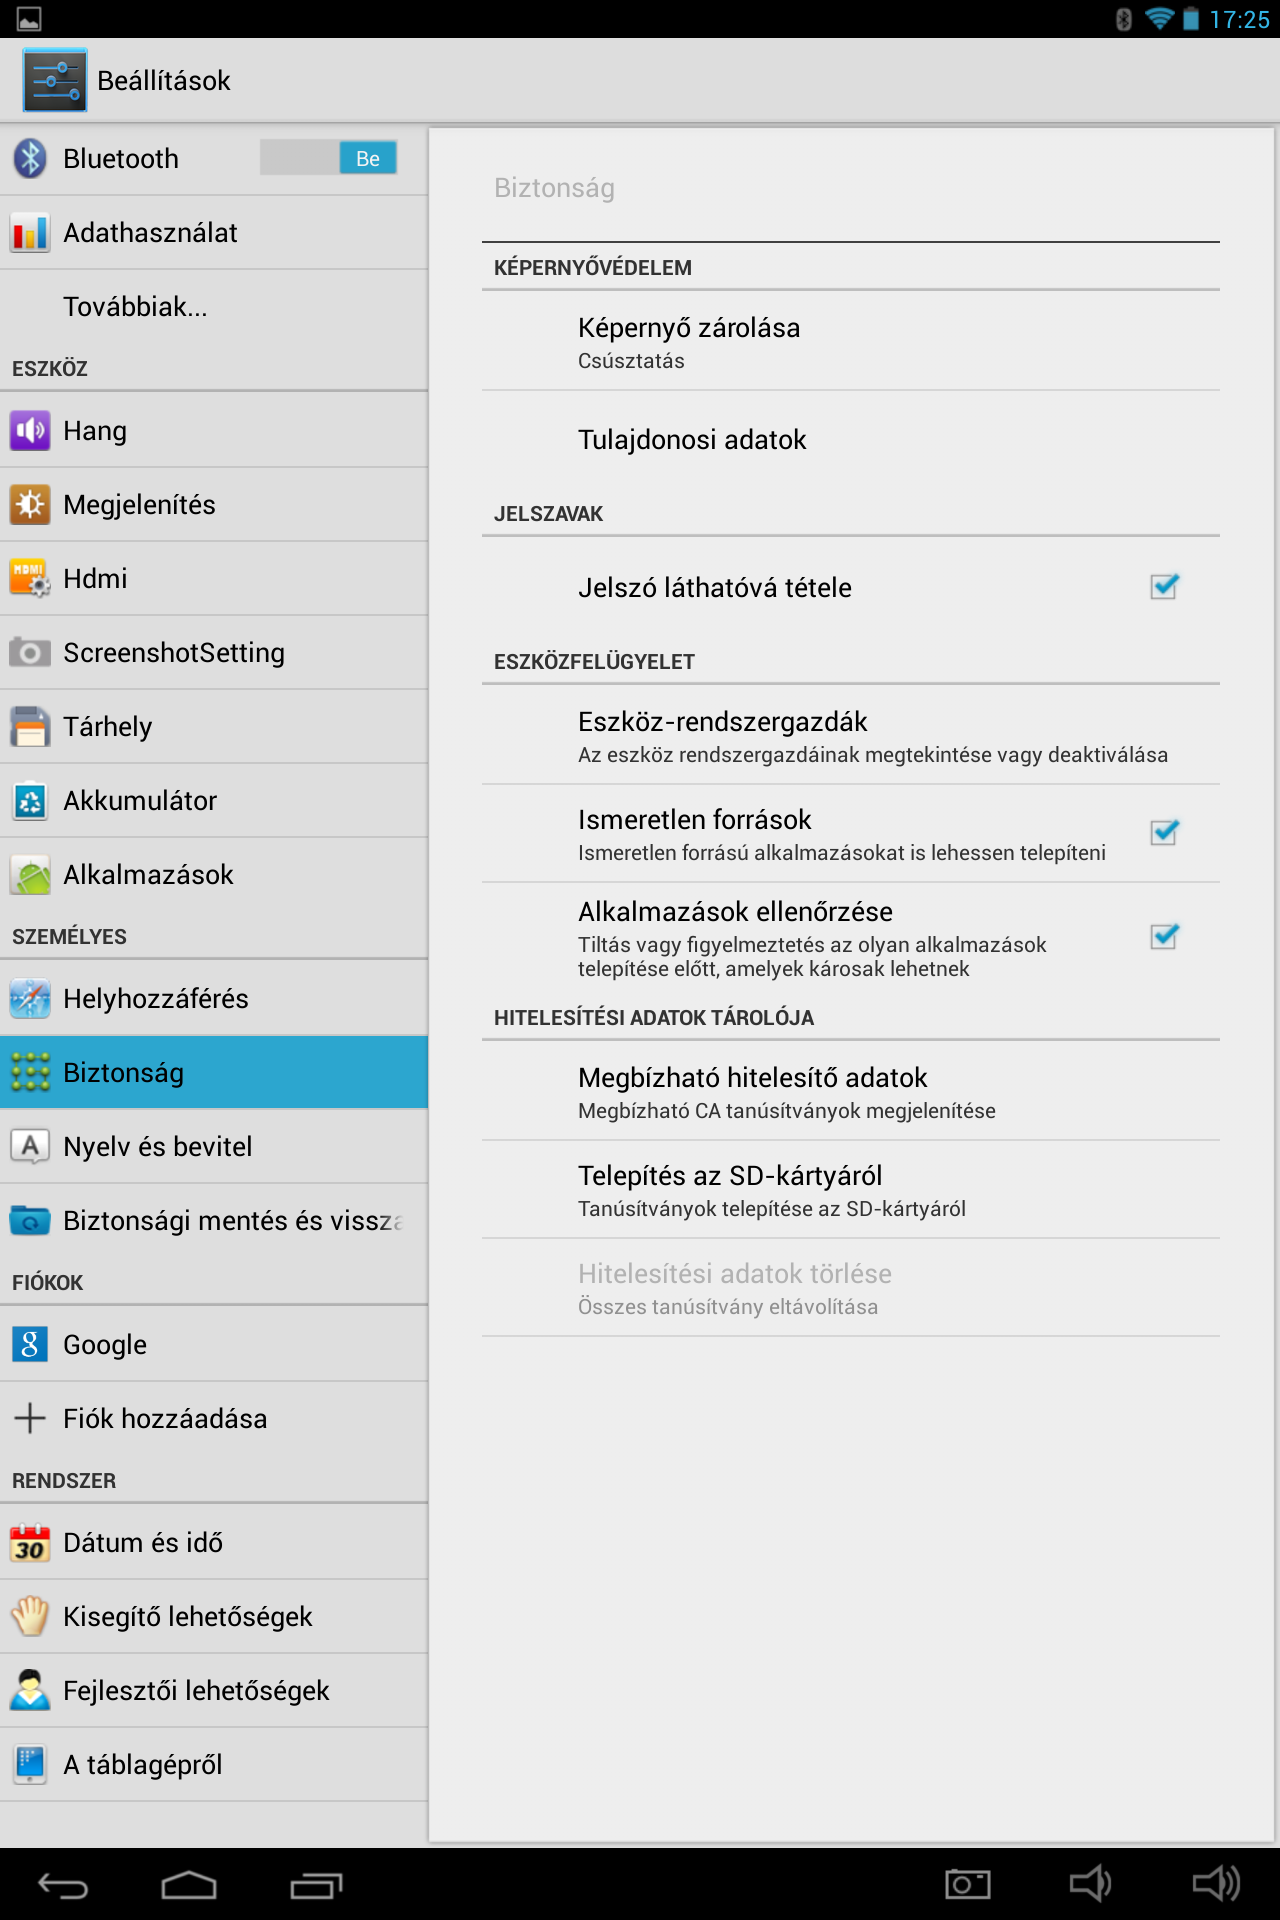Add account via Fiók hozzáadása
This screenshot has height=1920, width=1280.
pos(214,1419)
